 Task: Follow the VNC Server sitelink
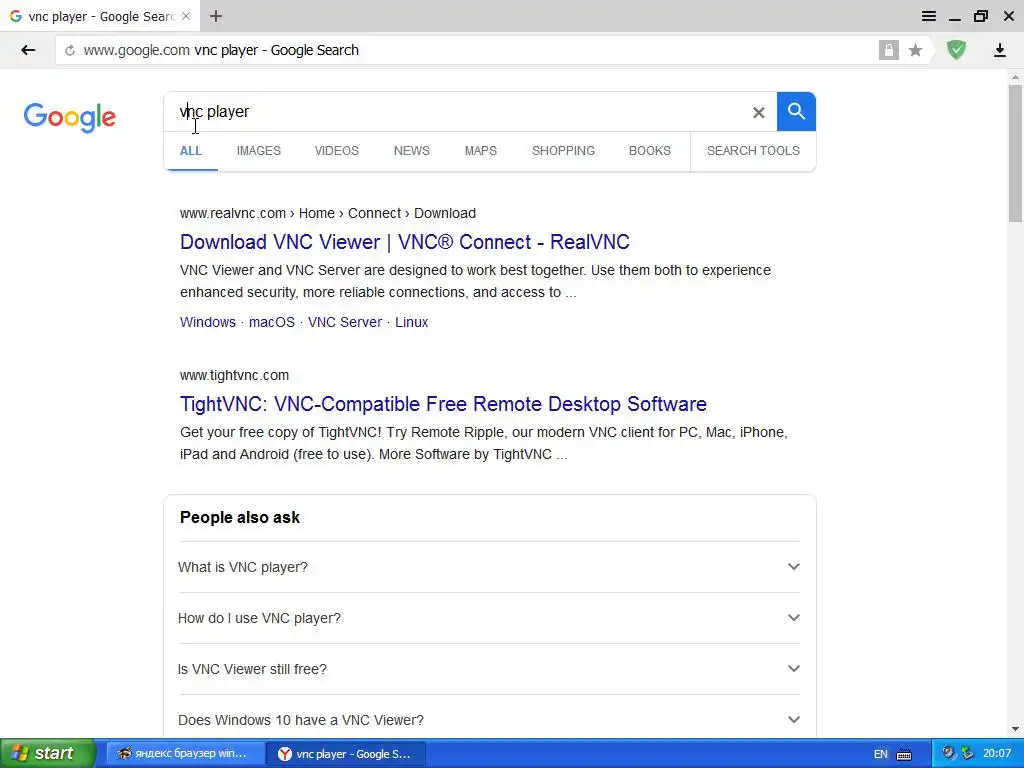[x=345, y=323]
